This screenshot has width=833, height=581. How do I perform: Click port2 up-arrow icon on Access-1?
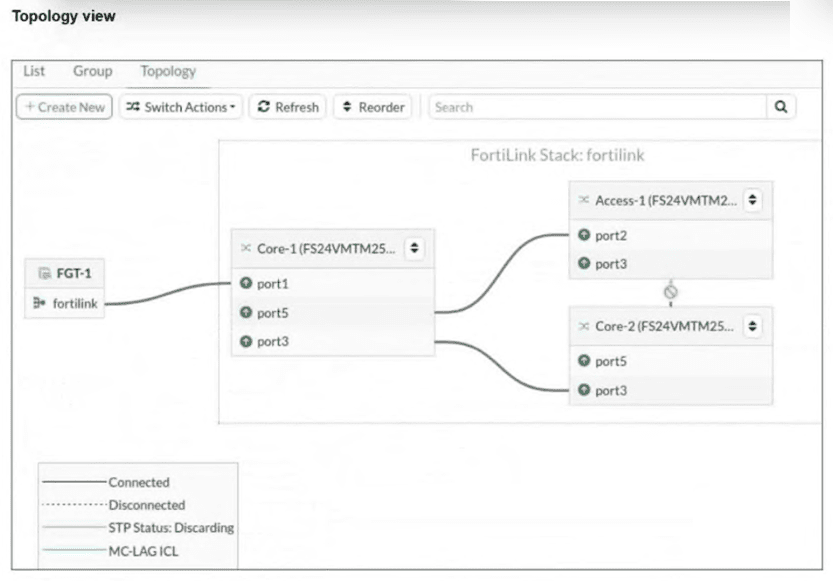point(583,235)
